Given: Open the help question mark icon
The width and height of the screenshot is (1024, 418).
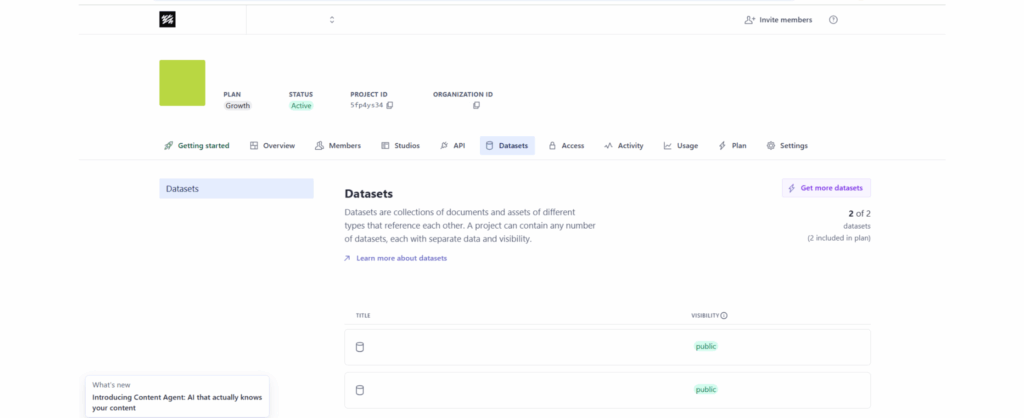Looking at the screenshot, I should [833, 20].
